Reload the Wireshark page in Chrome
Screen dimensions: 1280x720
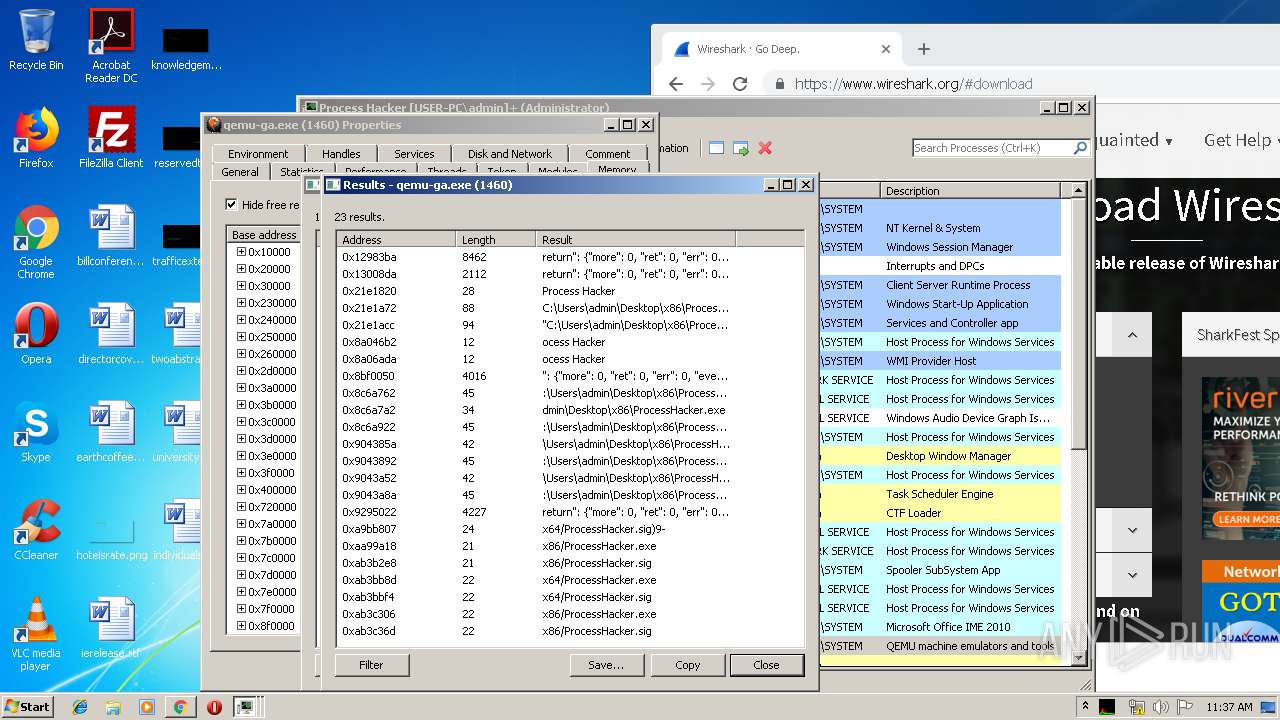[x=740, y=84]
